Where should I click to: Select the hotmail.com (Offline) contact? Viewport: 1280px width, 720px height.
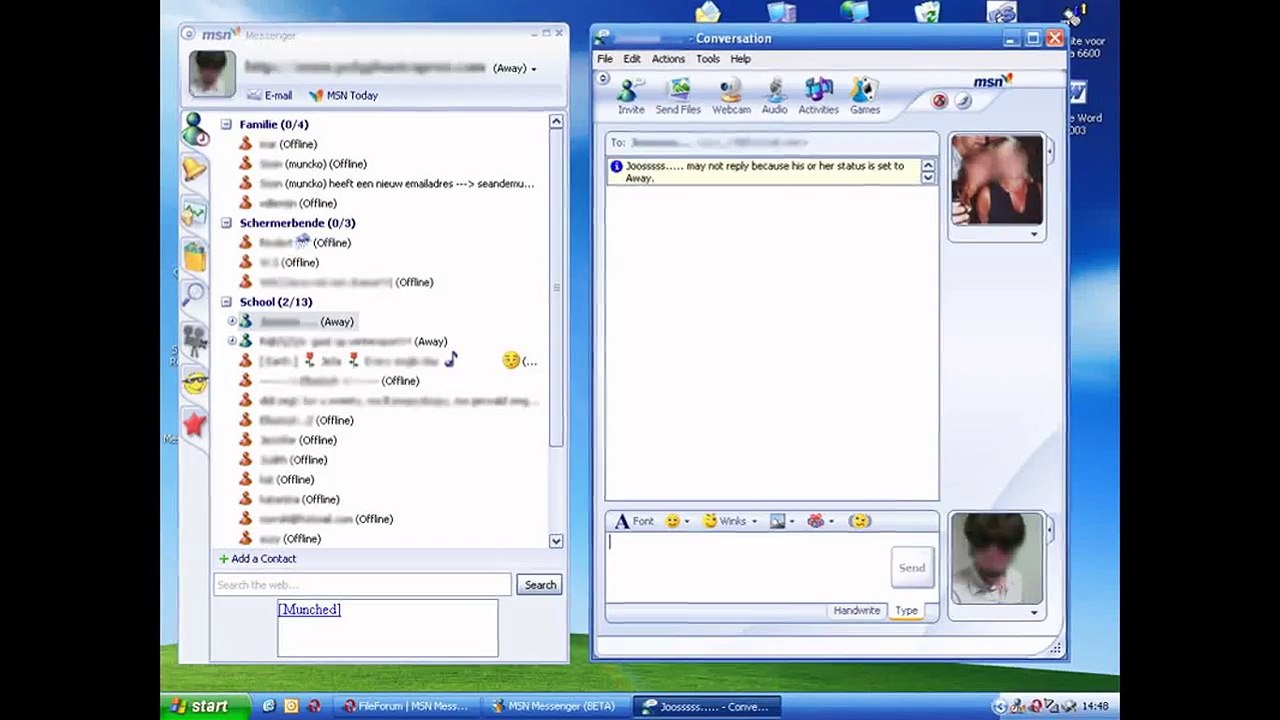[x=316, y=519]
